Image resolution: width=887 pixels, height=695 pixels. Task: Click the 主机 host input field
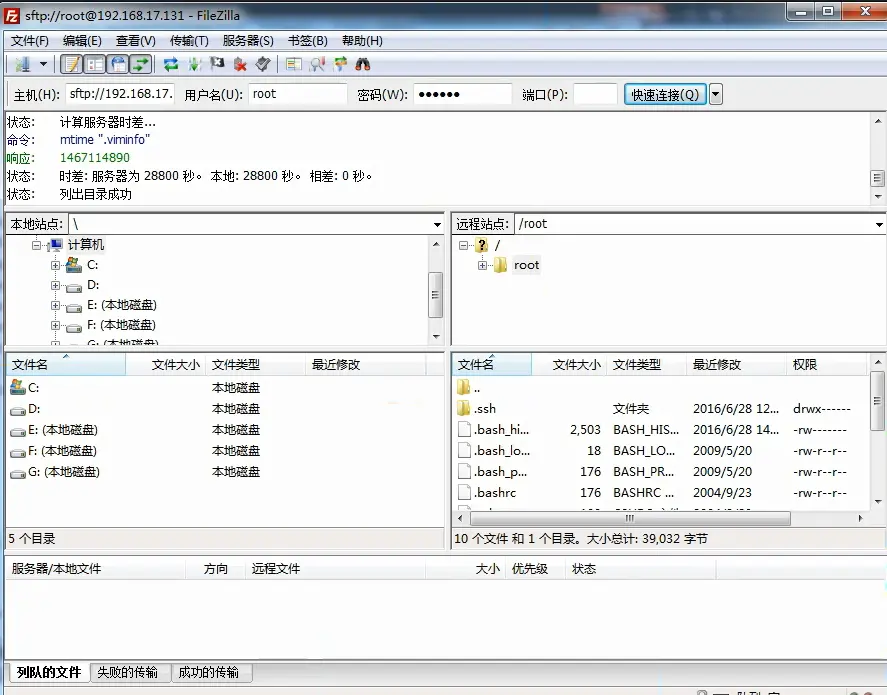[120, 94]
